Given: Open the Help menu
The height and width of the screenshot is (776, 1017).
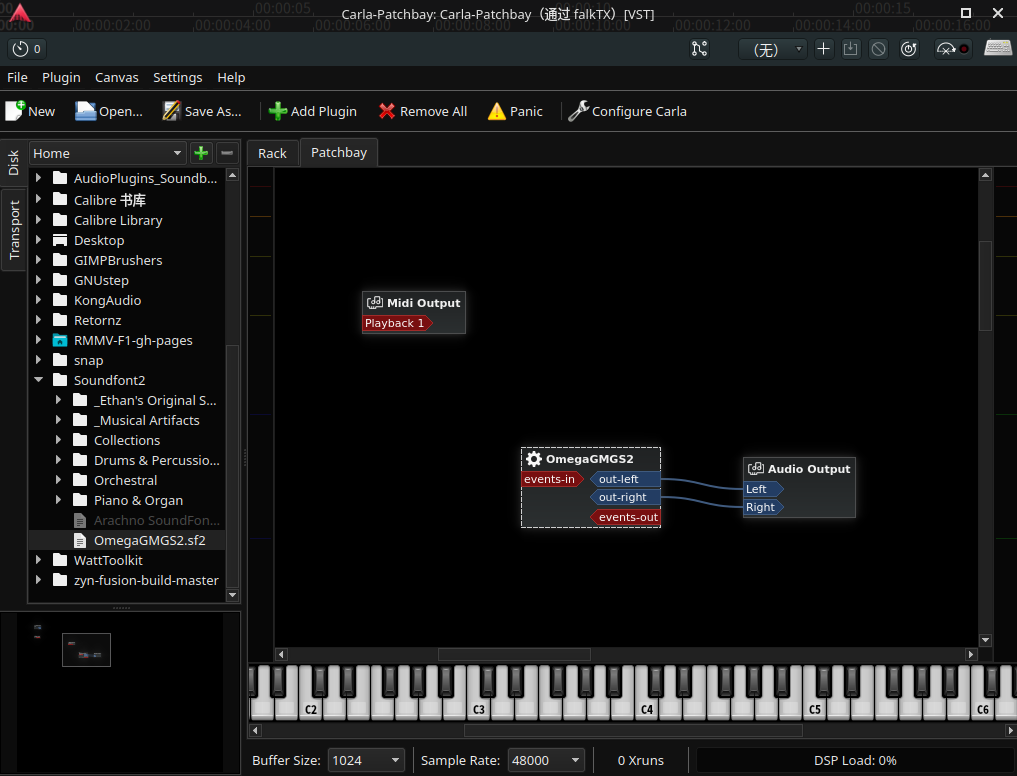Looking at the screenshot, I should (x=231, y=77).
